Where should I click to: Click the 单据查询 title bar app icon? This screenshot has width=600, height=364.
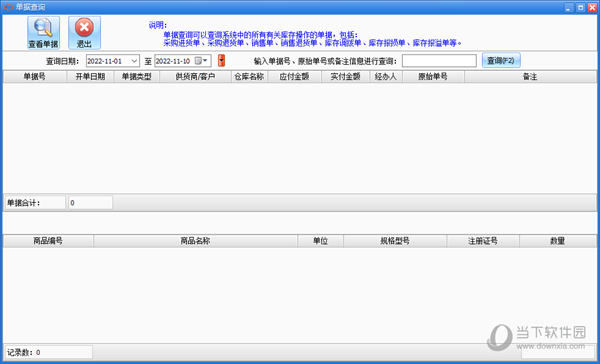pos(8,7)
